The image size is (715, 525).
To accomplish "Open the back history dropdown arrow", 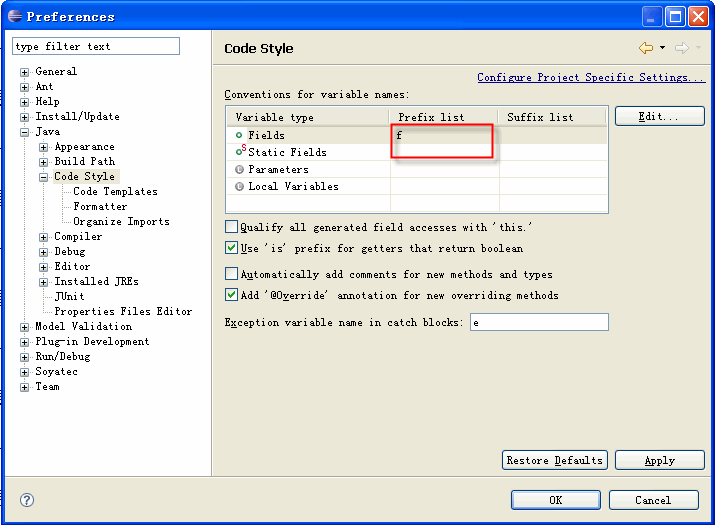I will pos(663,47).
